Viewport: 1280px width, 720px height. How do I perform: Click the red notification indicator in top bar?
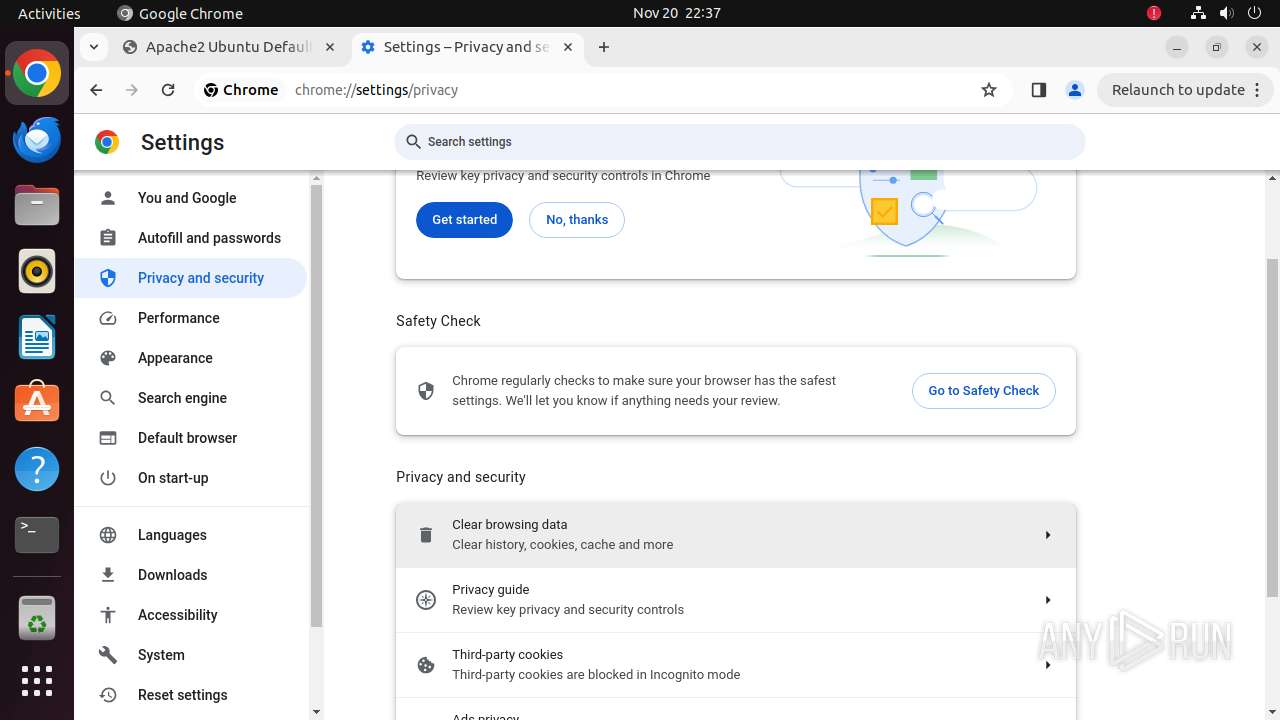point(1154,14)
